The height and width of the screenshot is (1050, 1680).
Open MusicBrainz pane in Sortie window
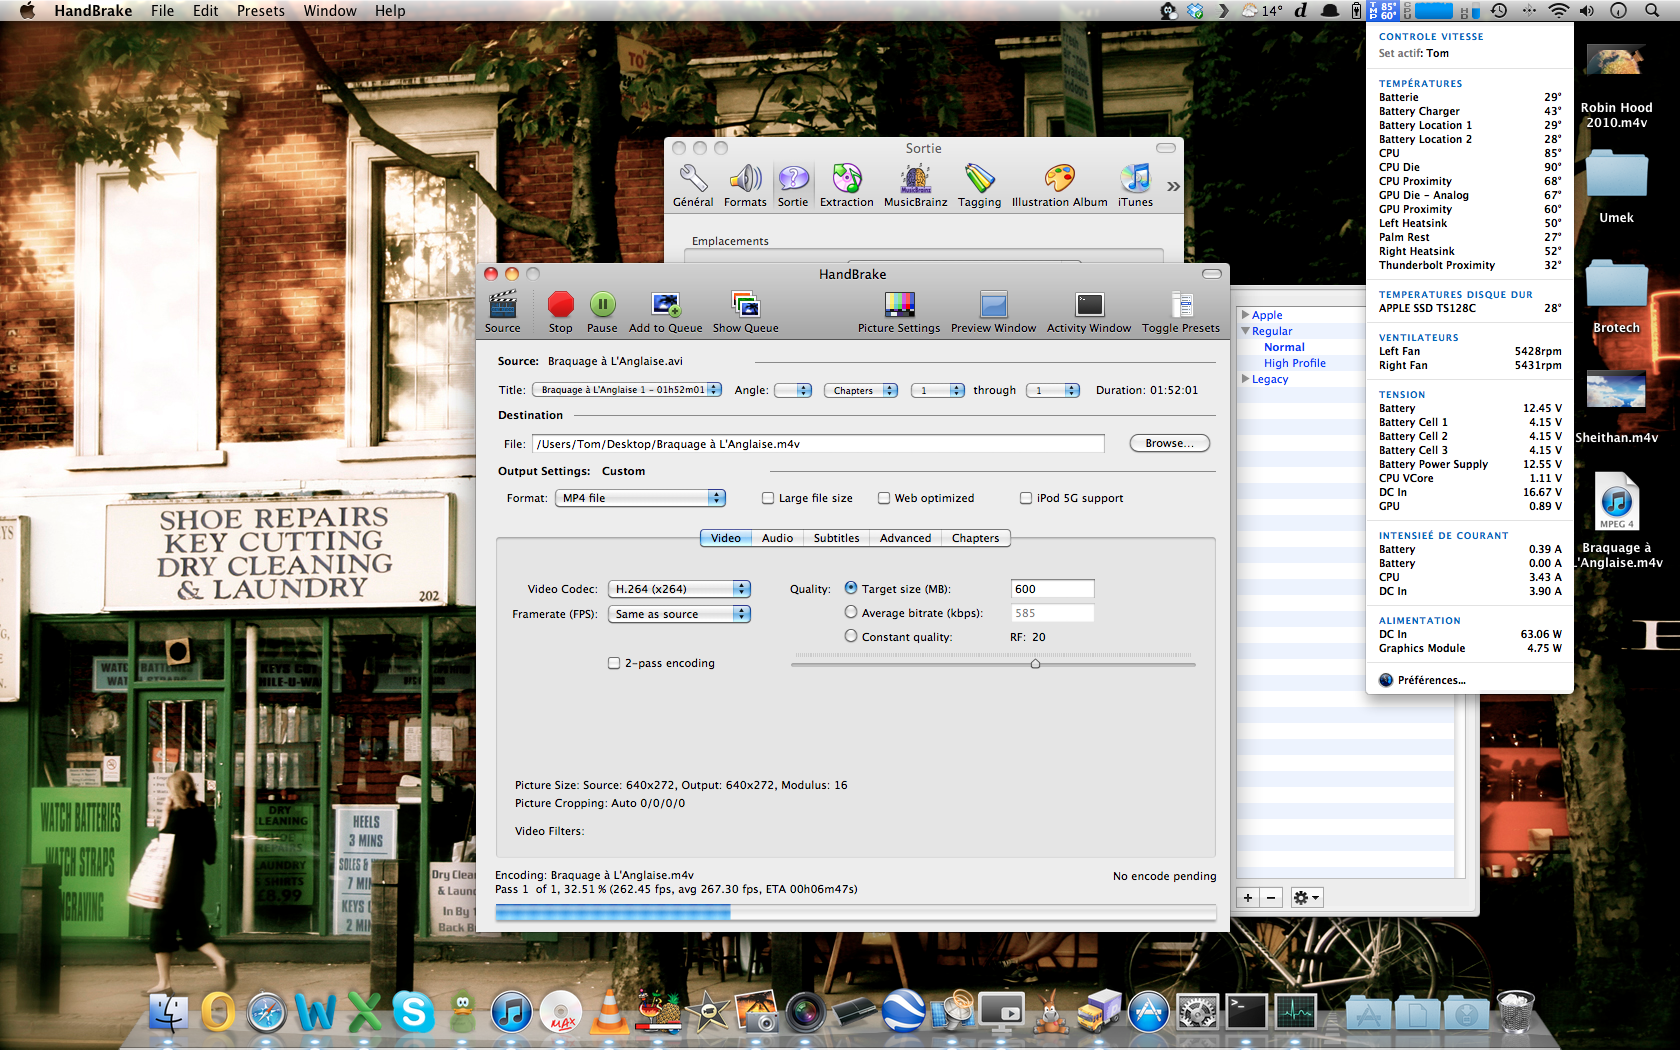coord(915,186)
